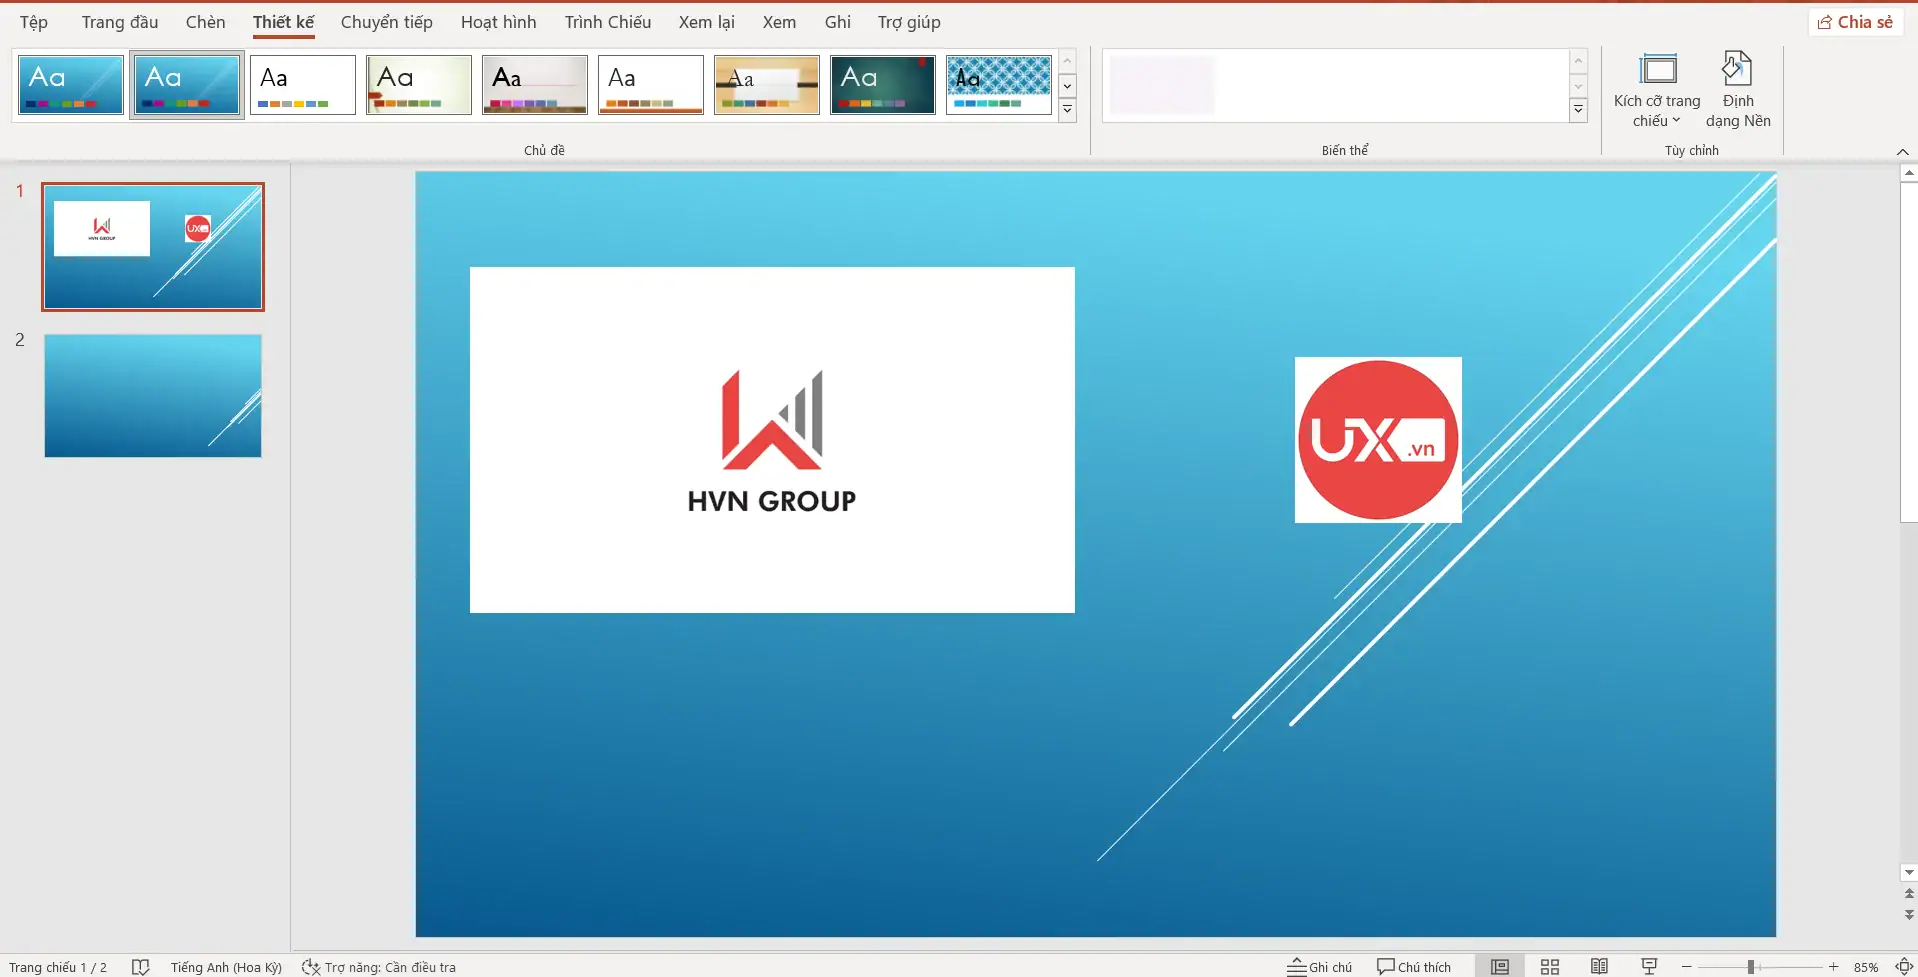Apply the first blue gradient theme
Screen dimensions: 1918x977
coord(71,85)
